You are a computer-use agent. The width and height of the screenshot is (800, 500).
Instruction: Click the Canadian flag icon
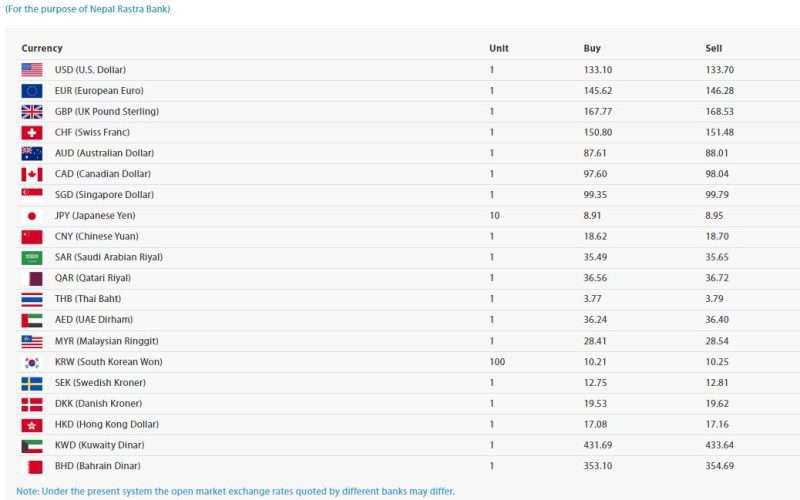click(32, 175)
